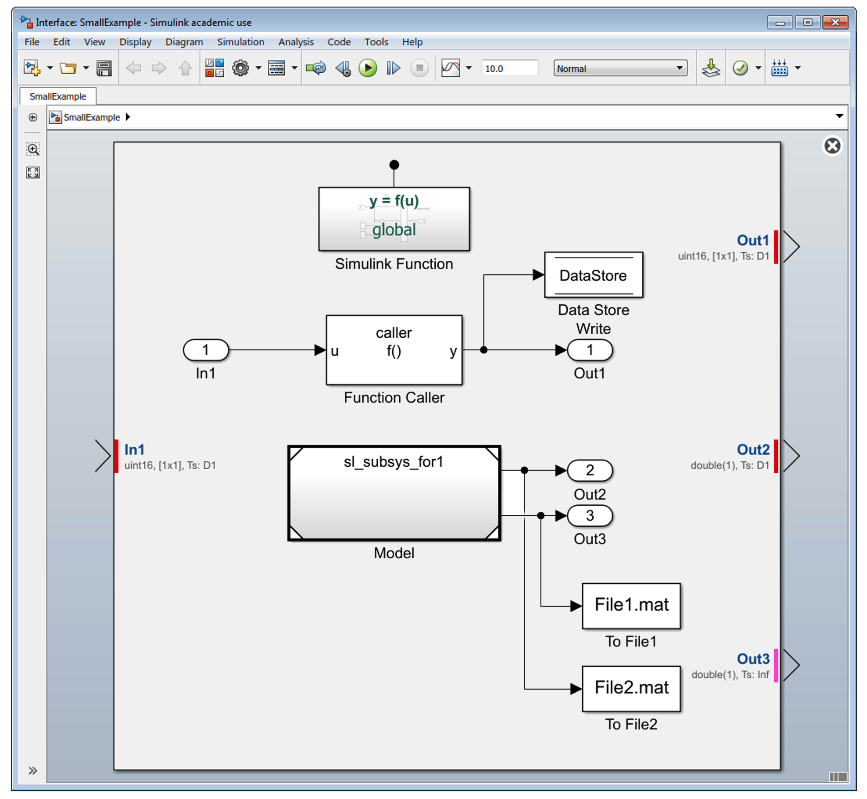The width and height of the screenshot is (867, 799).
Task: Open the Model Explorer toolbar icon
Action: pyautogui.click(x=276, y=68)
